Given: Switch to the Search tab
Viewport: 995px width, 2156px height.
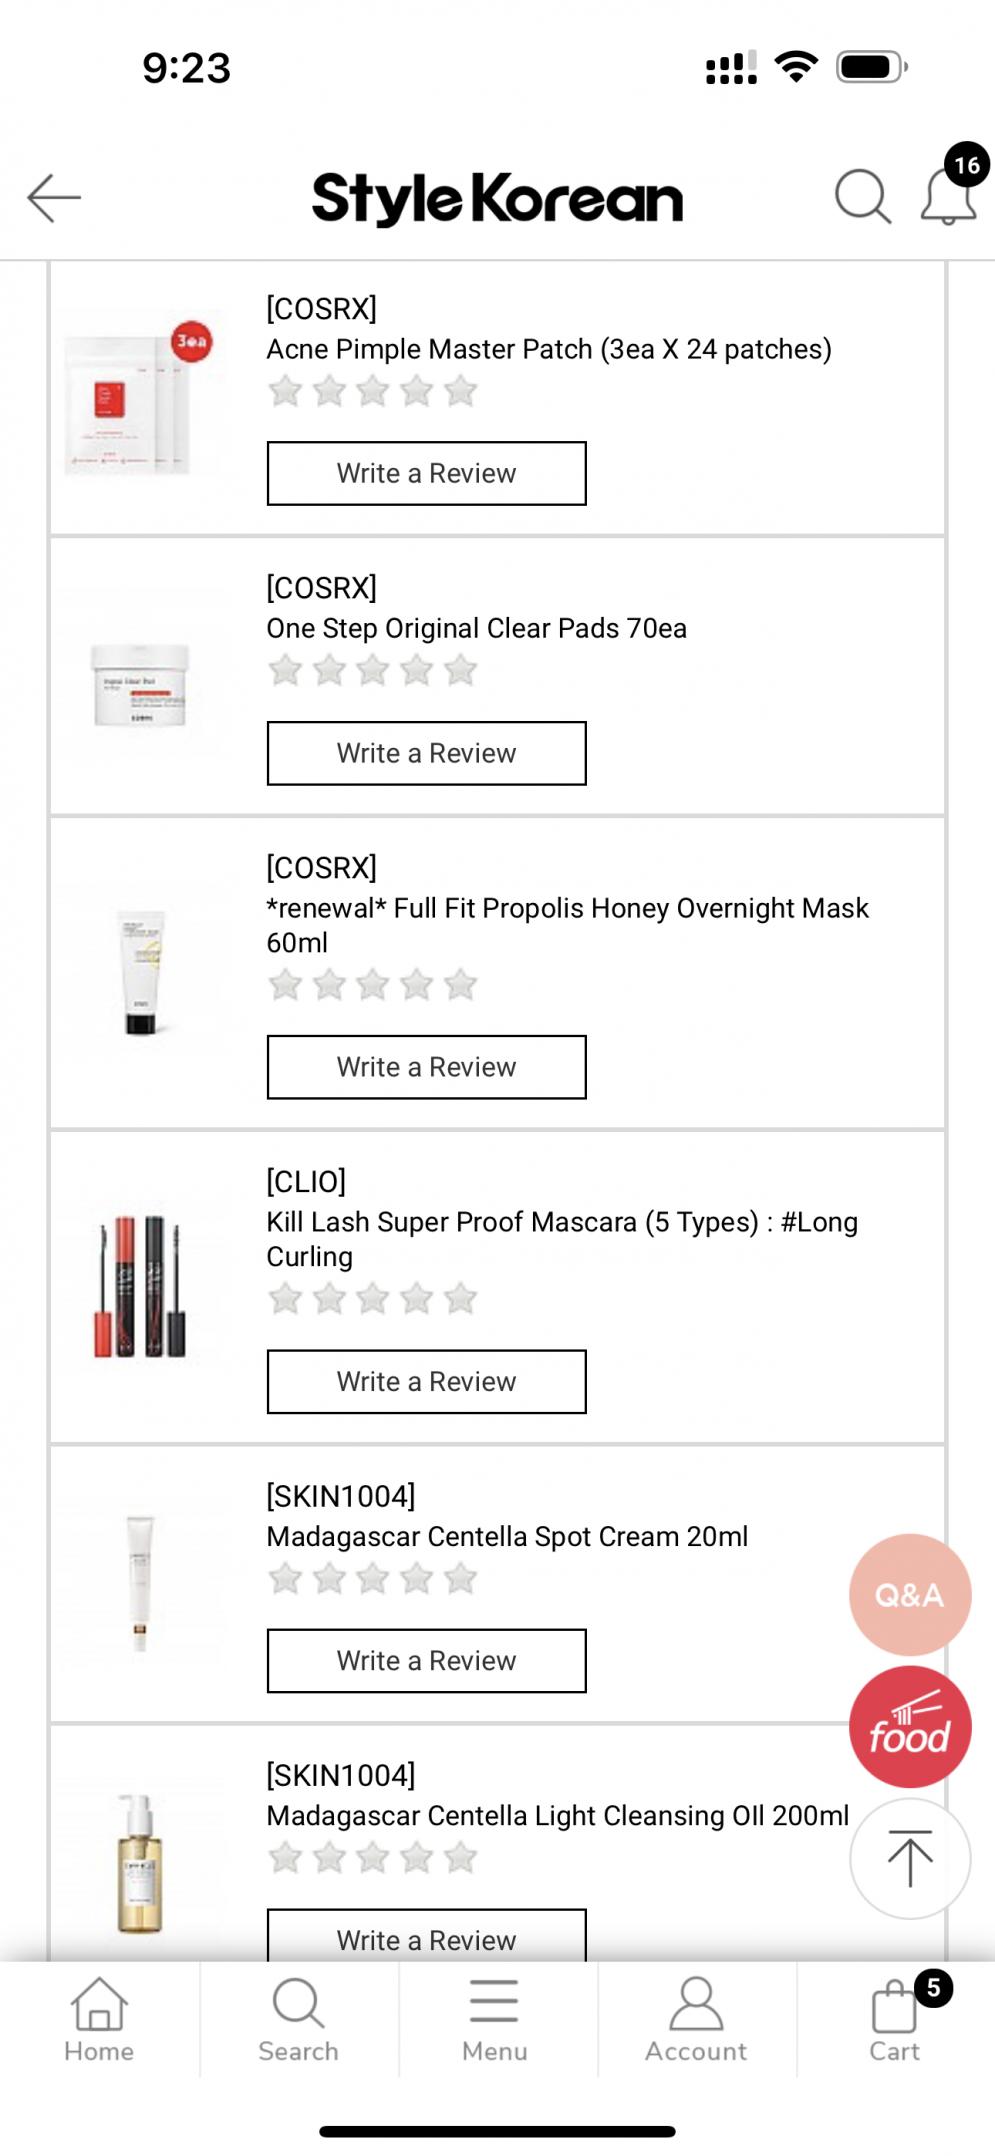Looking at the screenshot, I should (x=298, y=2018).
